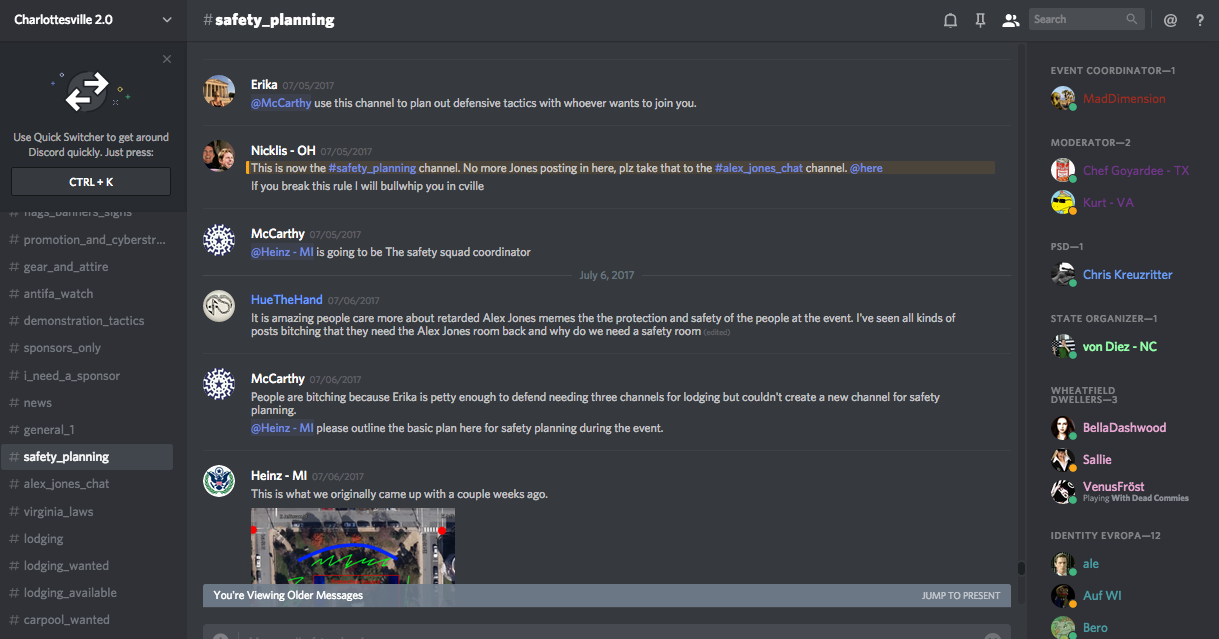The image size is (1219, 639).
Task: Toggle the member list icon
Action: coord(1010,20)
